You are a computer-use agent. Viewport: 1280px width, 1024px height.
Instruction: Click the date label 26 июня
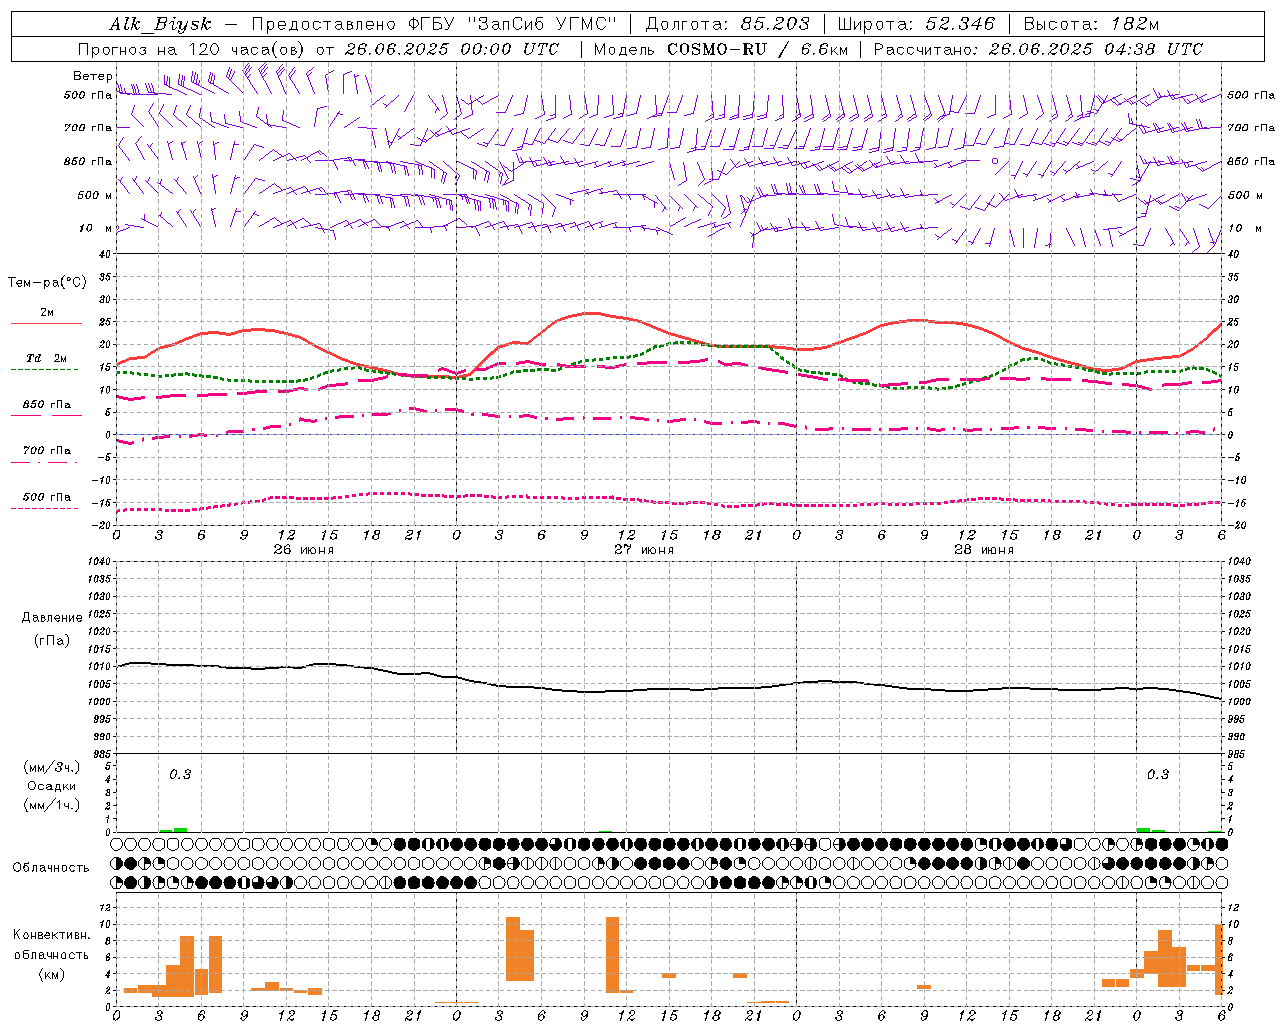pos(304,549)
